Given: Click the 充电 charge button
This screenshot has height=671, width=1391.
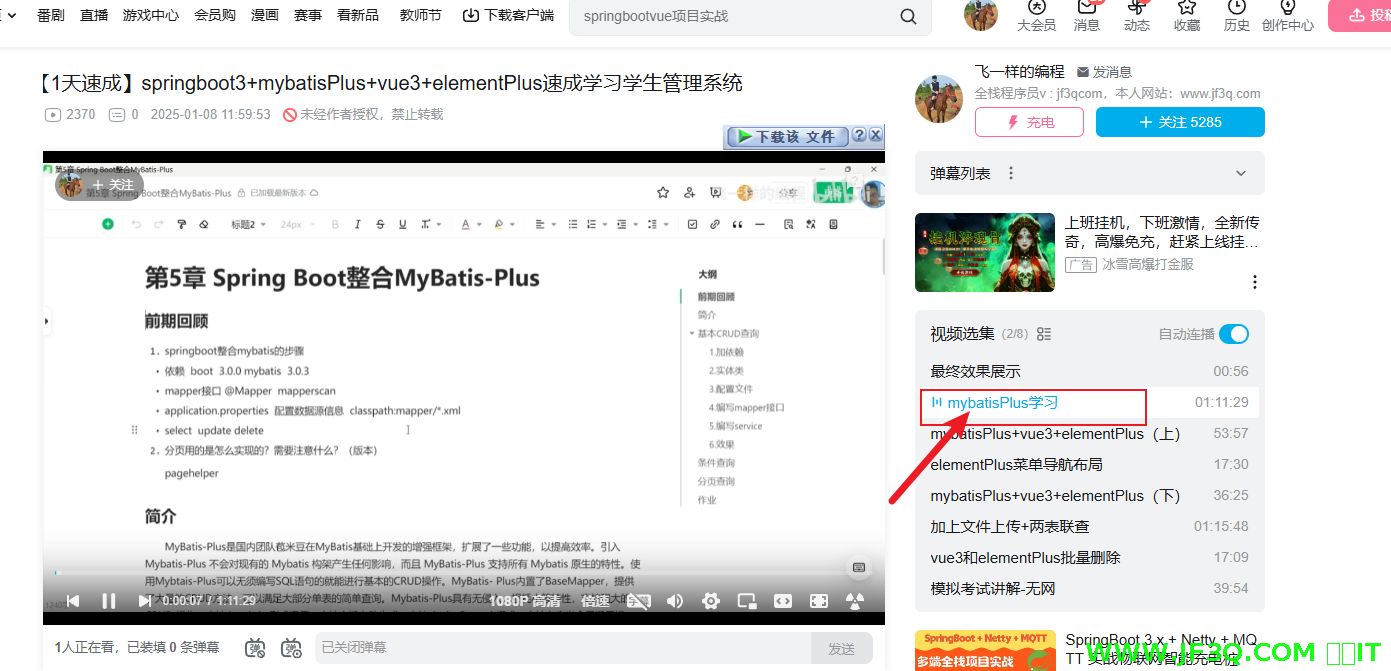Looking at the screenshot, I should [1029, 122].
